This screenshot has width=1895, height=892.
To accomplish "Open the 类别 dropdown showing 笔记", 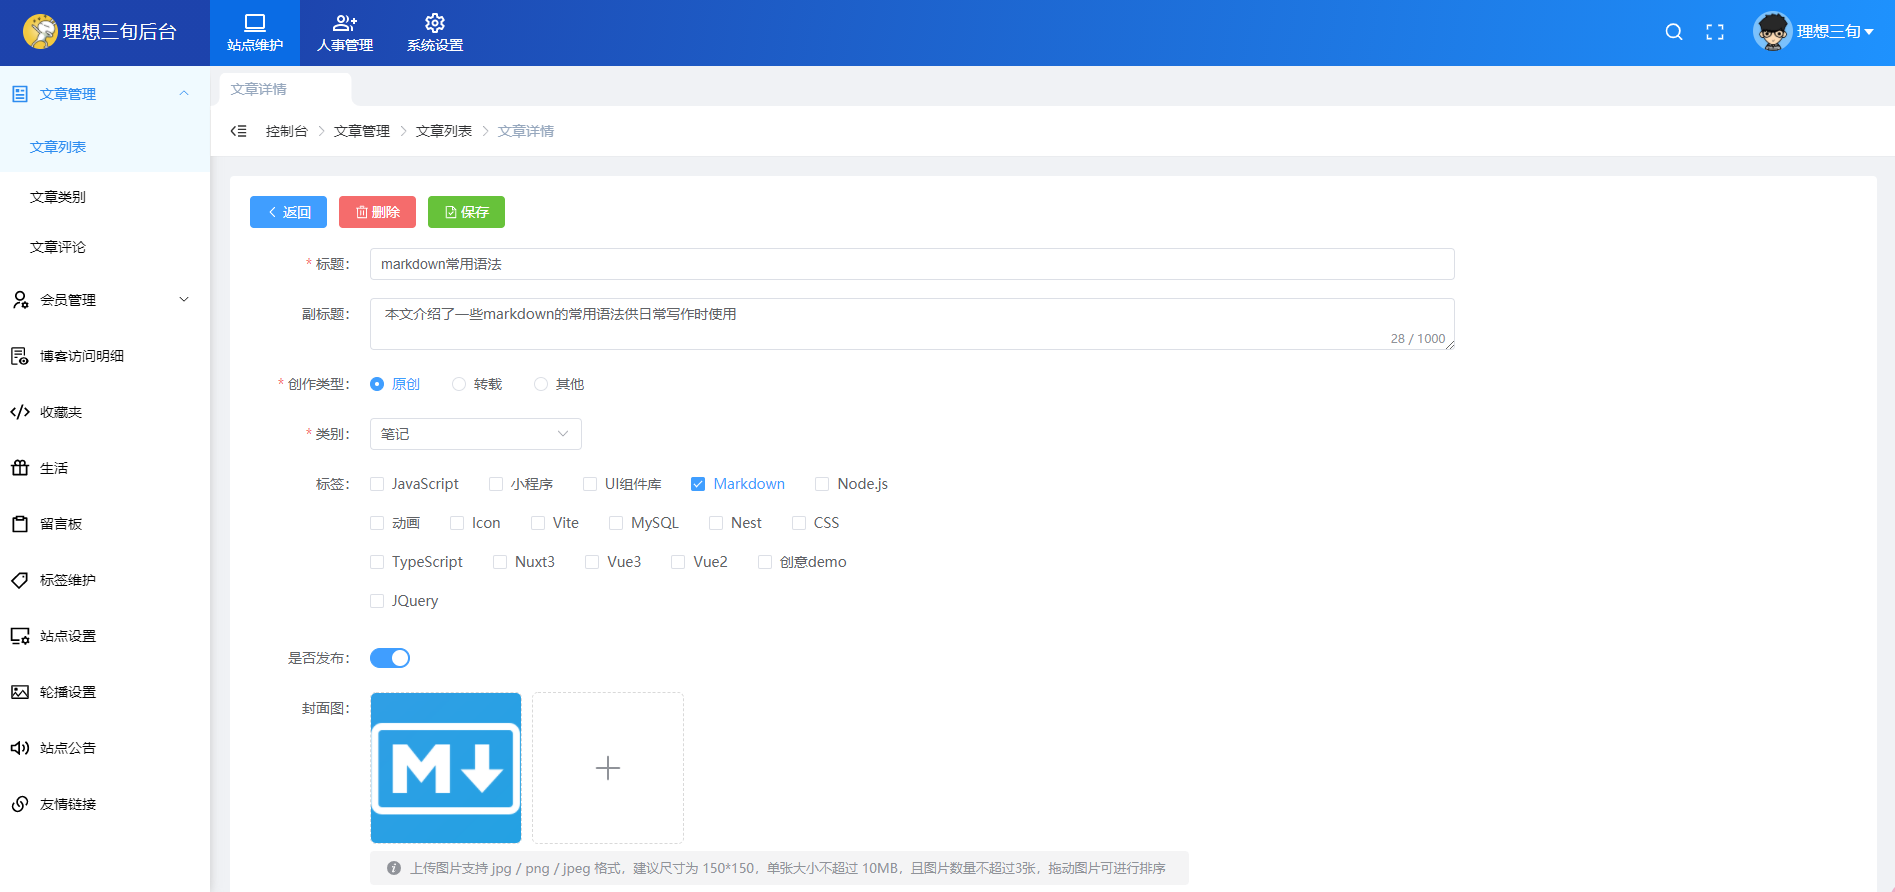I will [x=475, y=434].
